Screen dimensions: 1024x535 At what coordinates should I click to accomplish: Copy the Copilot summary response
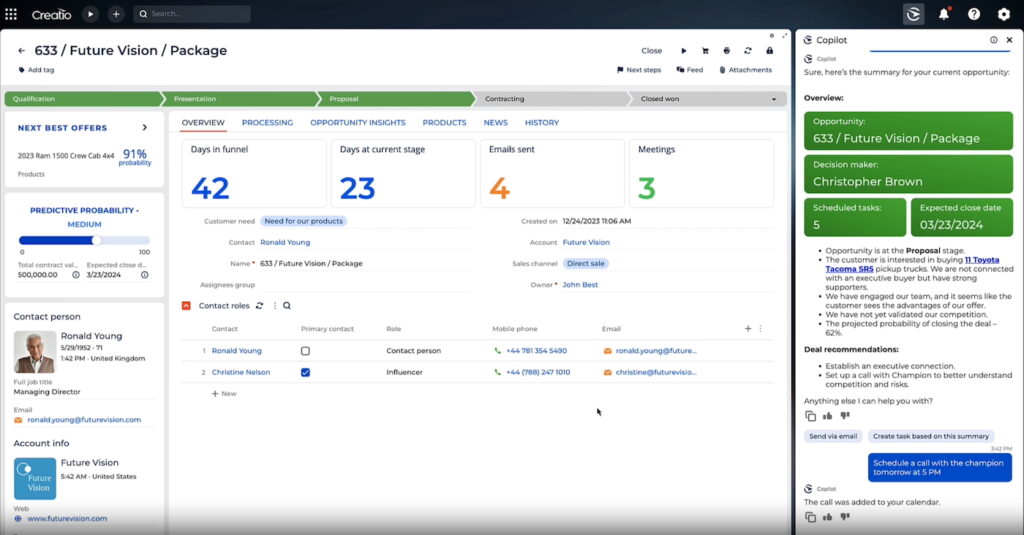(810, 416)
